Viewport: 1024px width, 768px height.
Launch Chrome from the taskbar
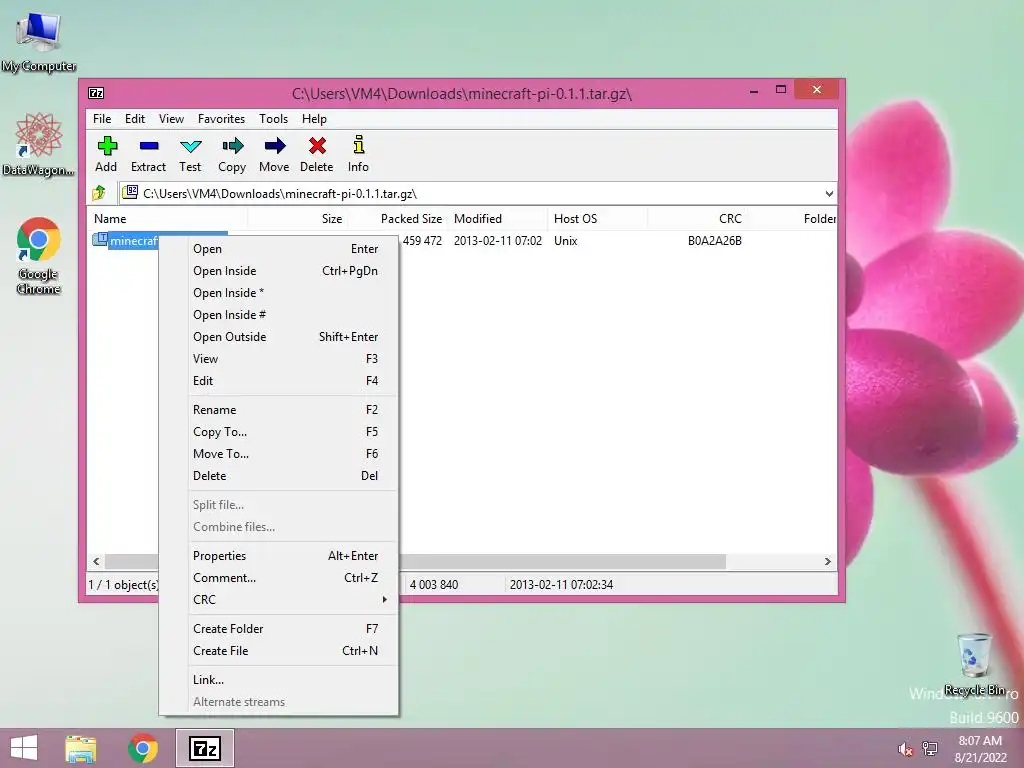(x=143, y=748)
